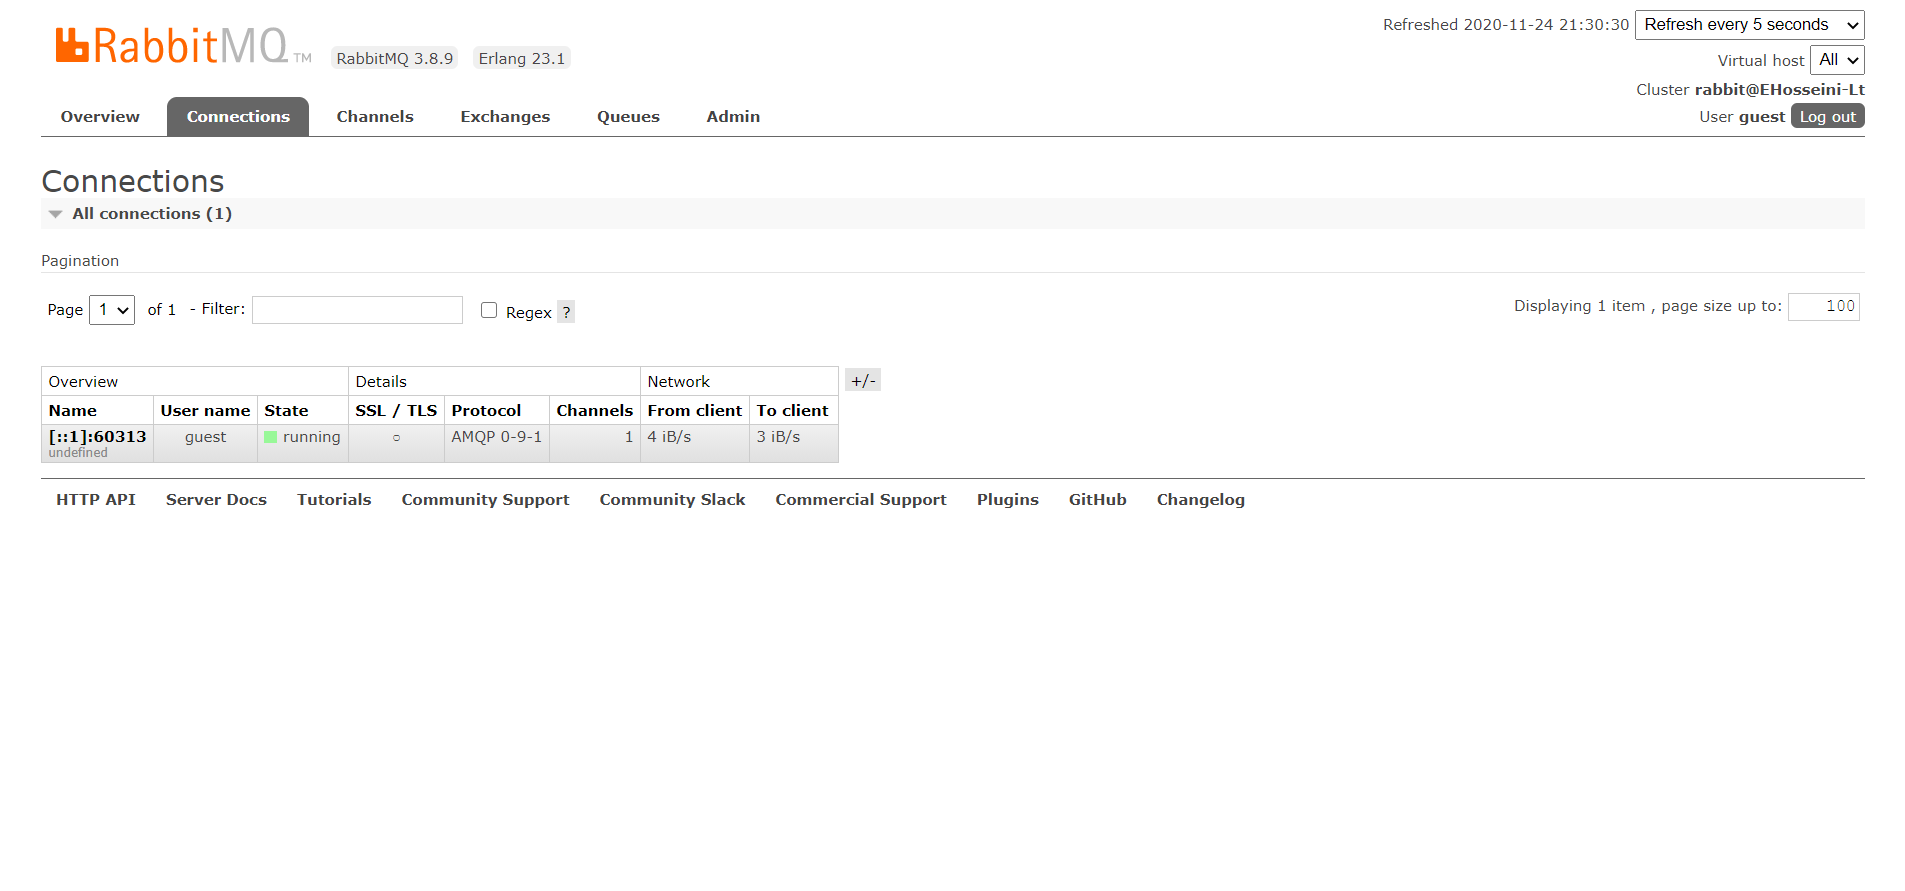1905x891 pixels.
Task: Click the SSL/TLS circle indicator
Action: (396, 438)
